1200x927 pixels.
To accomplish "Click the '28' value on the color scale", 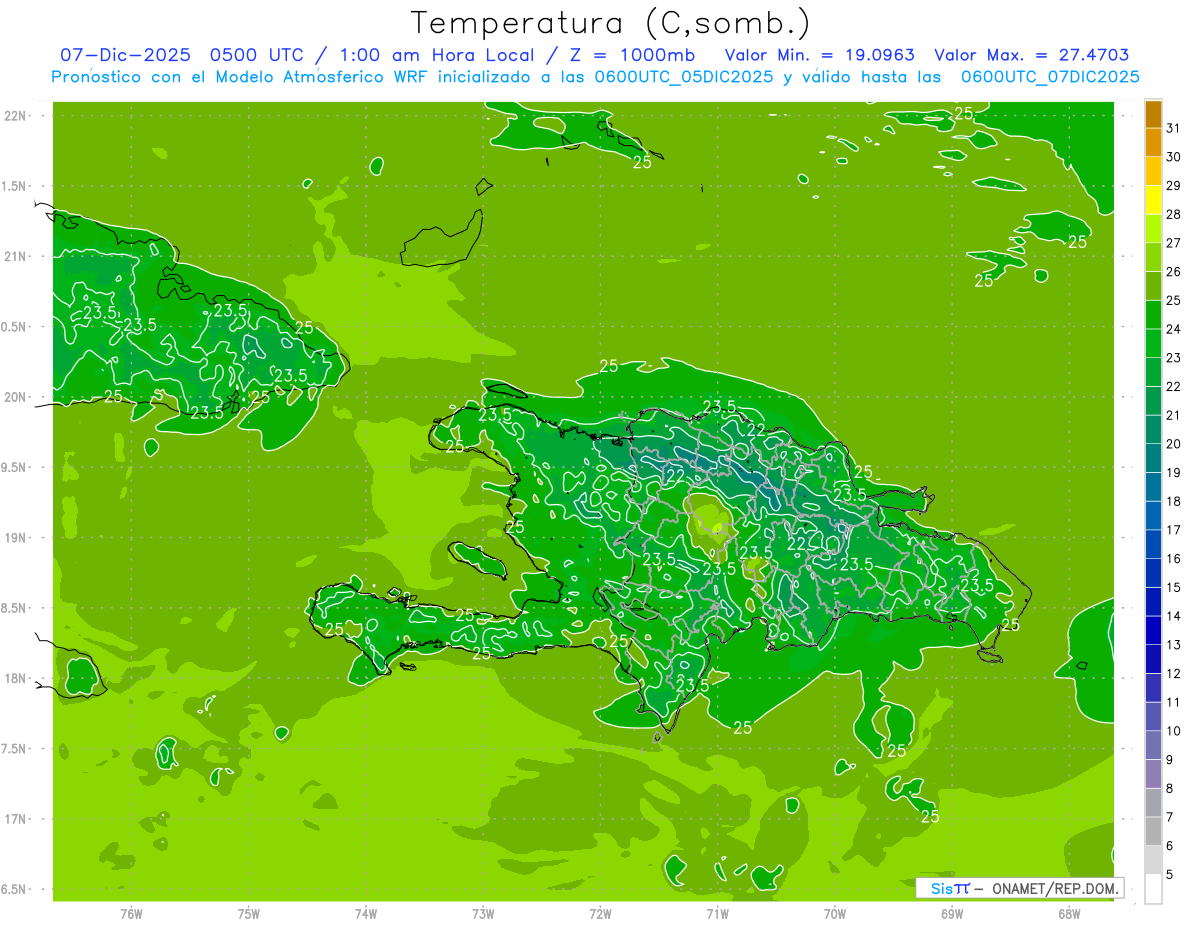I will (x=1174, y=214).
